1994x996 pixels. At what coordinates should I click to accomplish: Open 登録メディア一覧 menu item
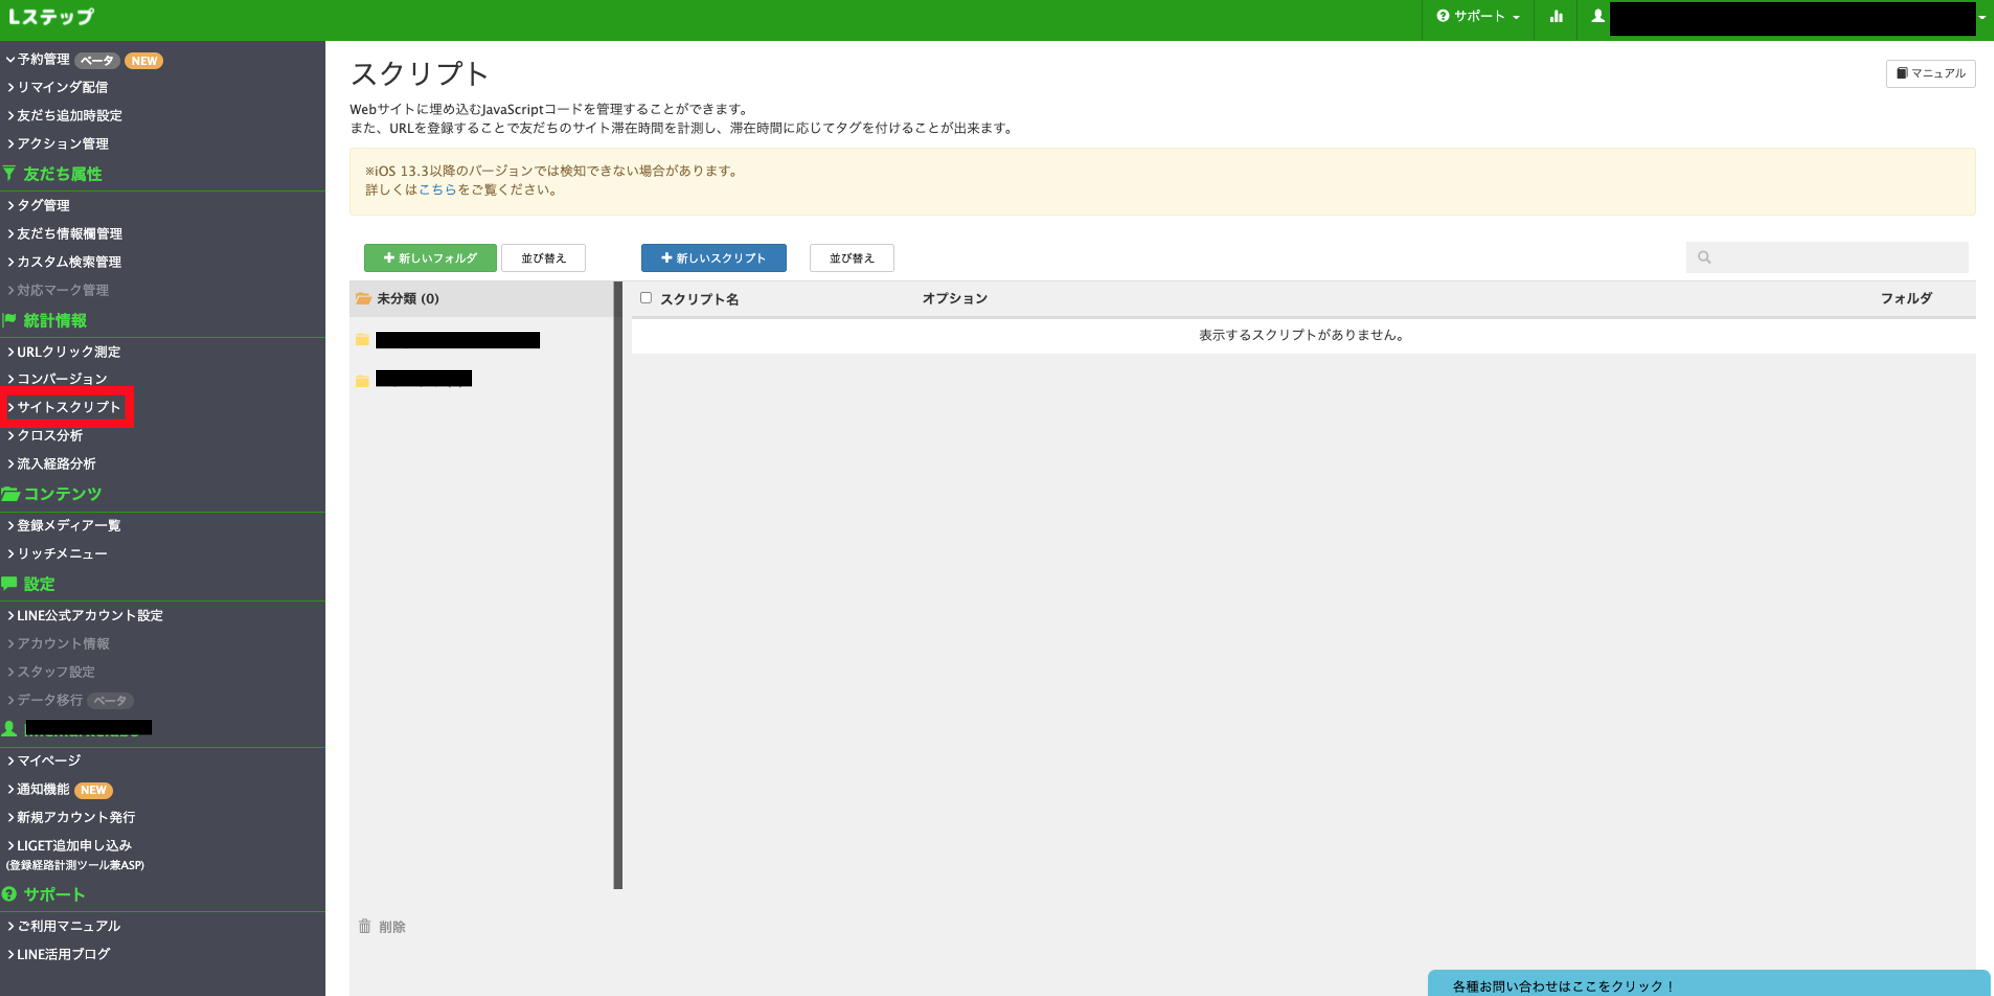tap(63, 526)
